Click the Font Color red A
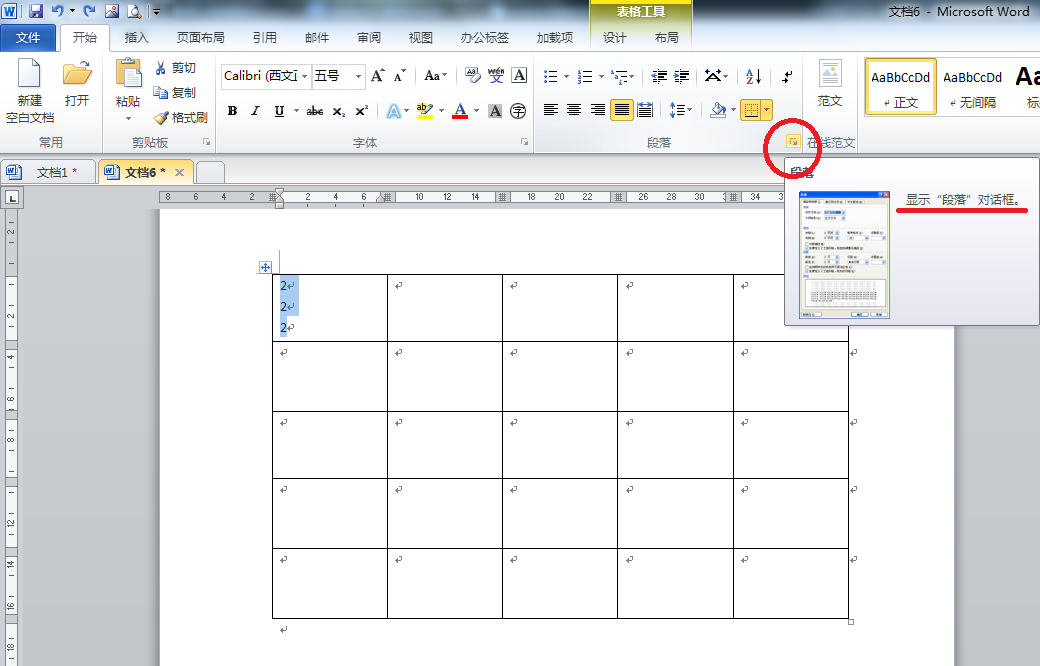This screenshot has height=666, width=1040. coord(460,111)
